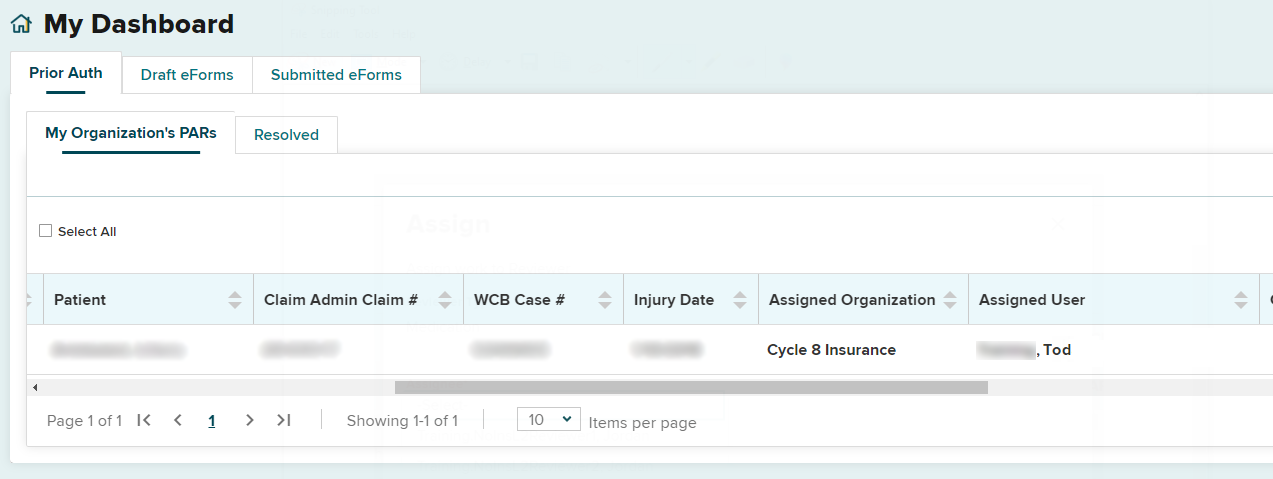The image size is (1273, 479).
Task: Check the Select All checkbox
Action: pos(45,231)
